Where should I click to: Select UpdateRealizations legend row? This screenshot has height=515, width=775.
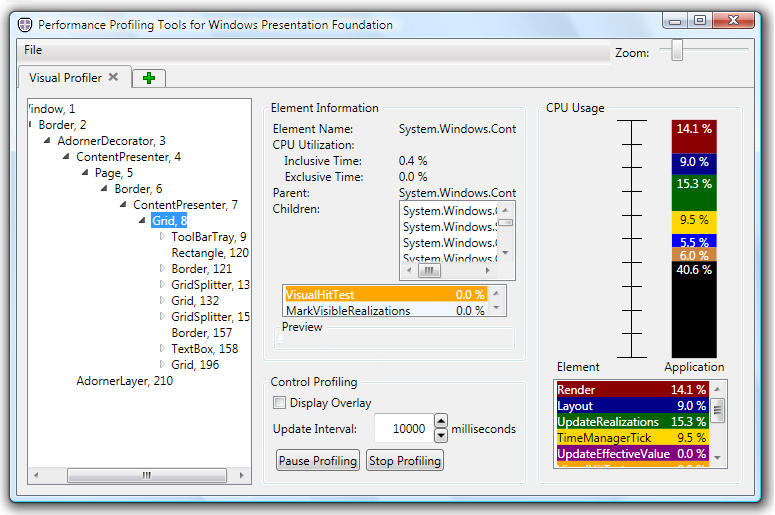coord(633,422)
